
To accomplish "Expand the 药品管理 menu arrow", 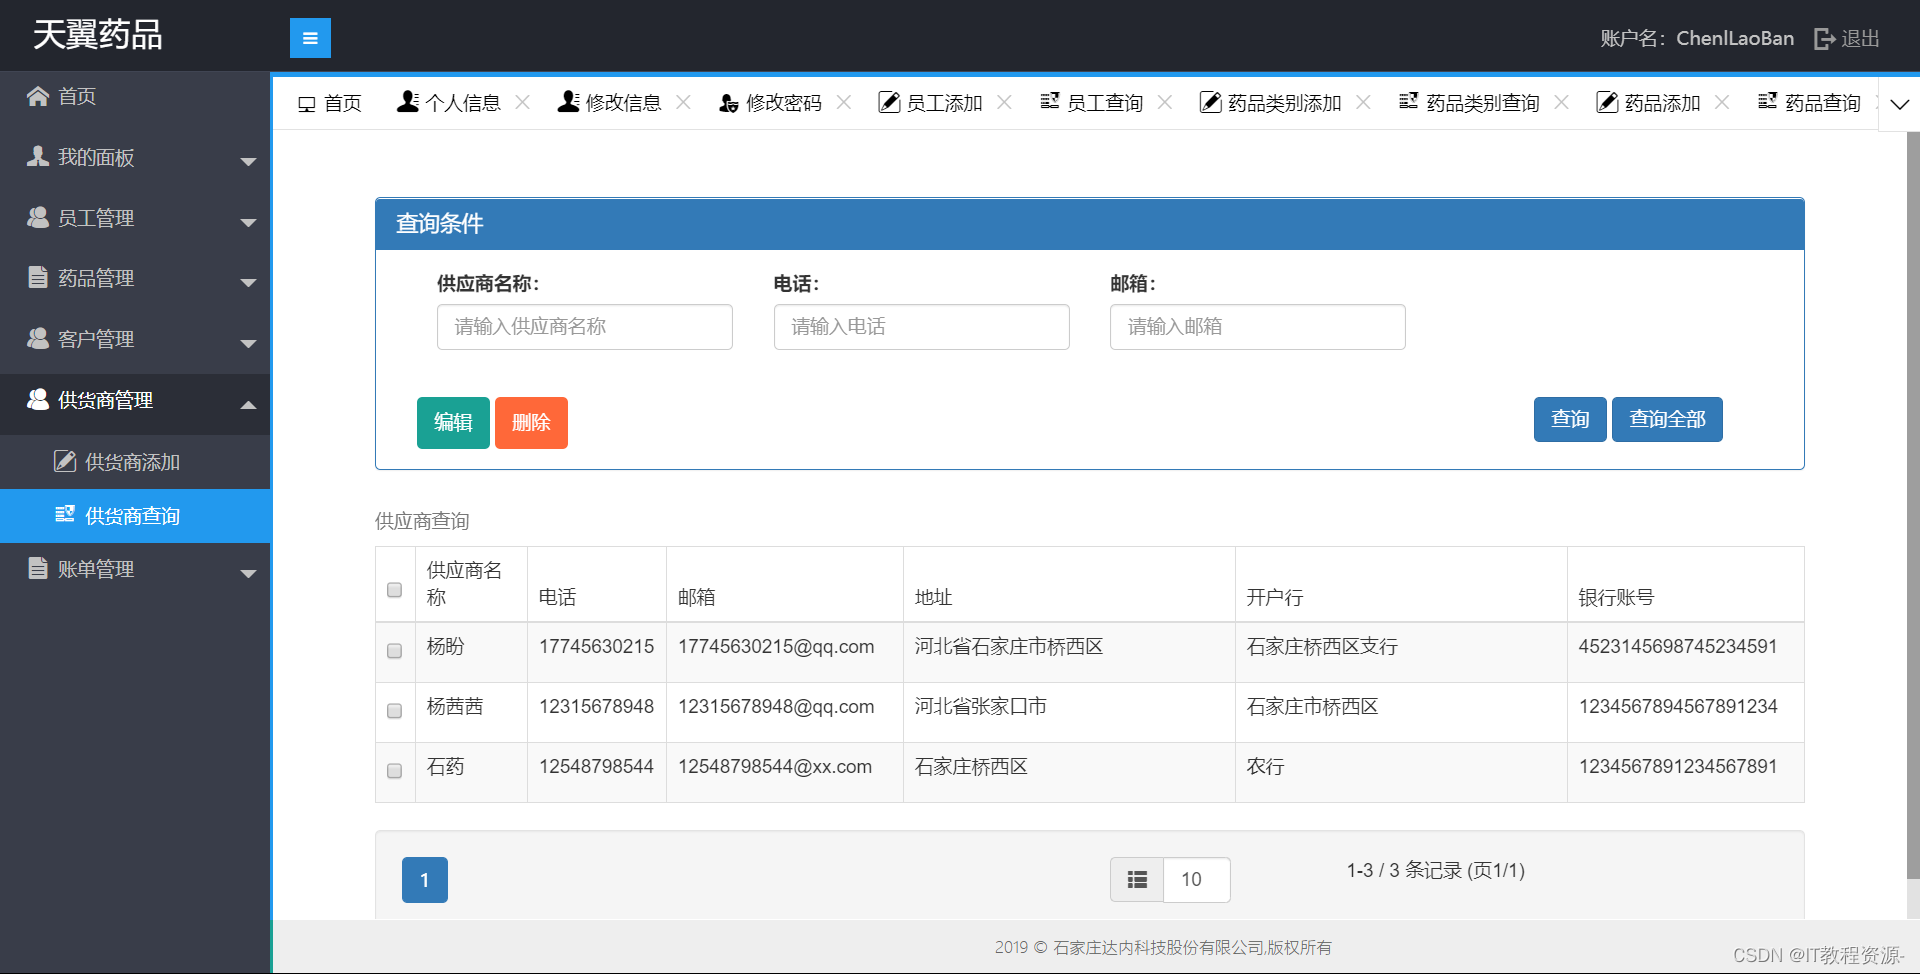I will (248, 283).
